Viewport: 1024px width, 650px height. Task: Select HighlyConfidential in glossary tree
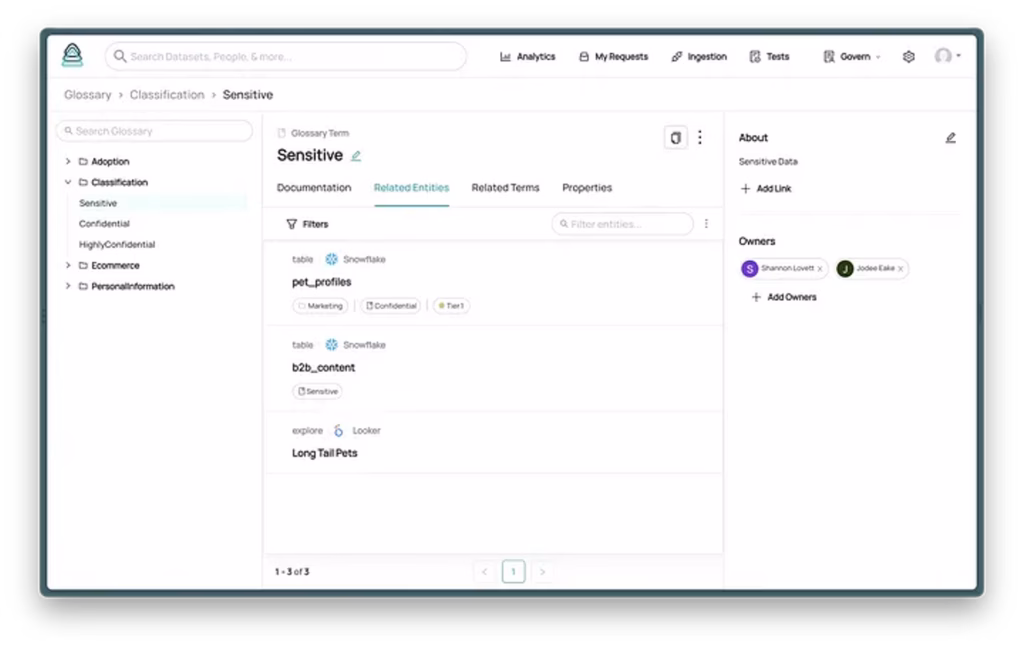click(x=117, y=245)
